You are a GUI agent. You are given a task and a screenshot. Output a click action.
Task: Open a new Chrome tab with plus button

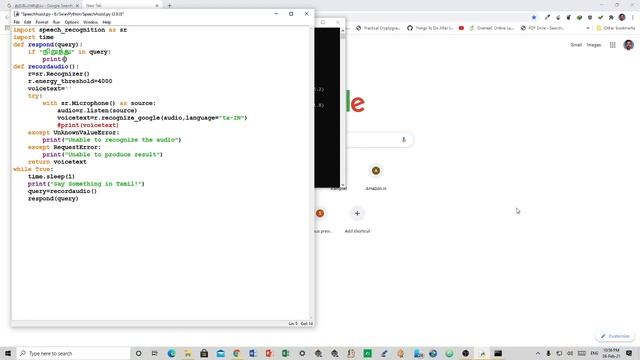coord(169,6)
